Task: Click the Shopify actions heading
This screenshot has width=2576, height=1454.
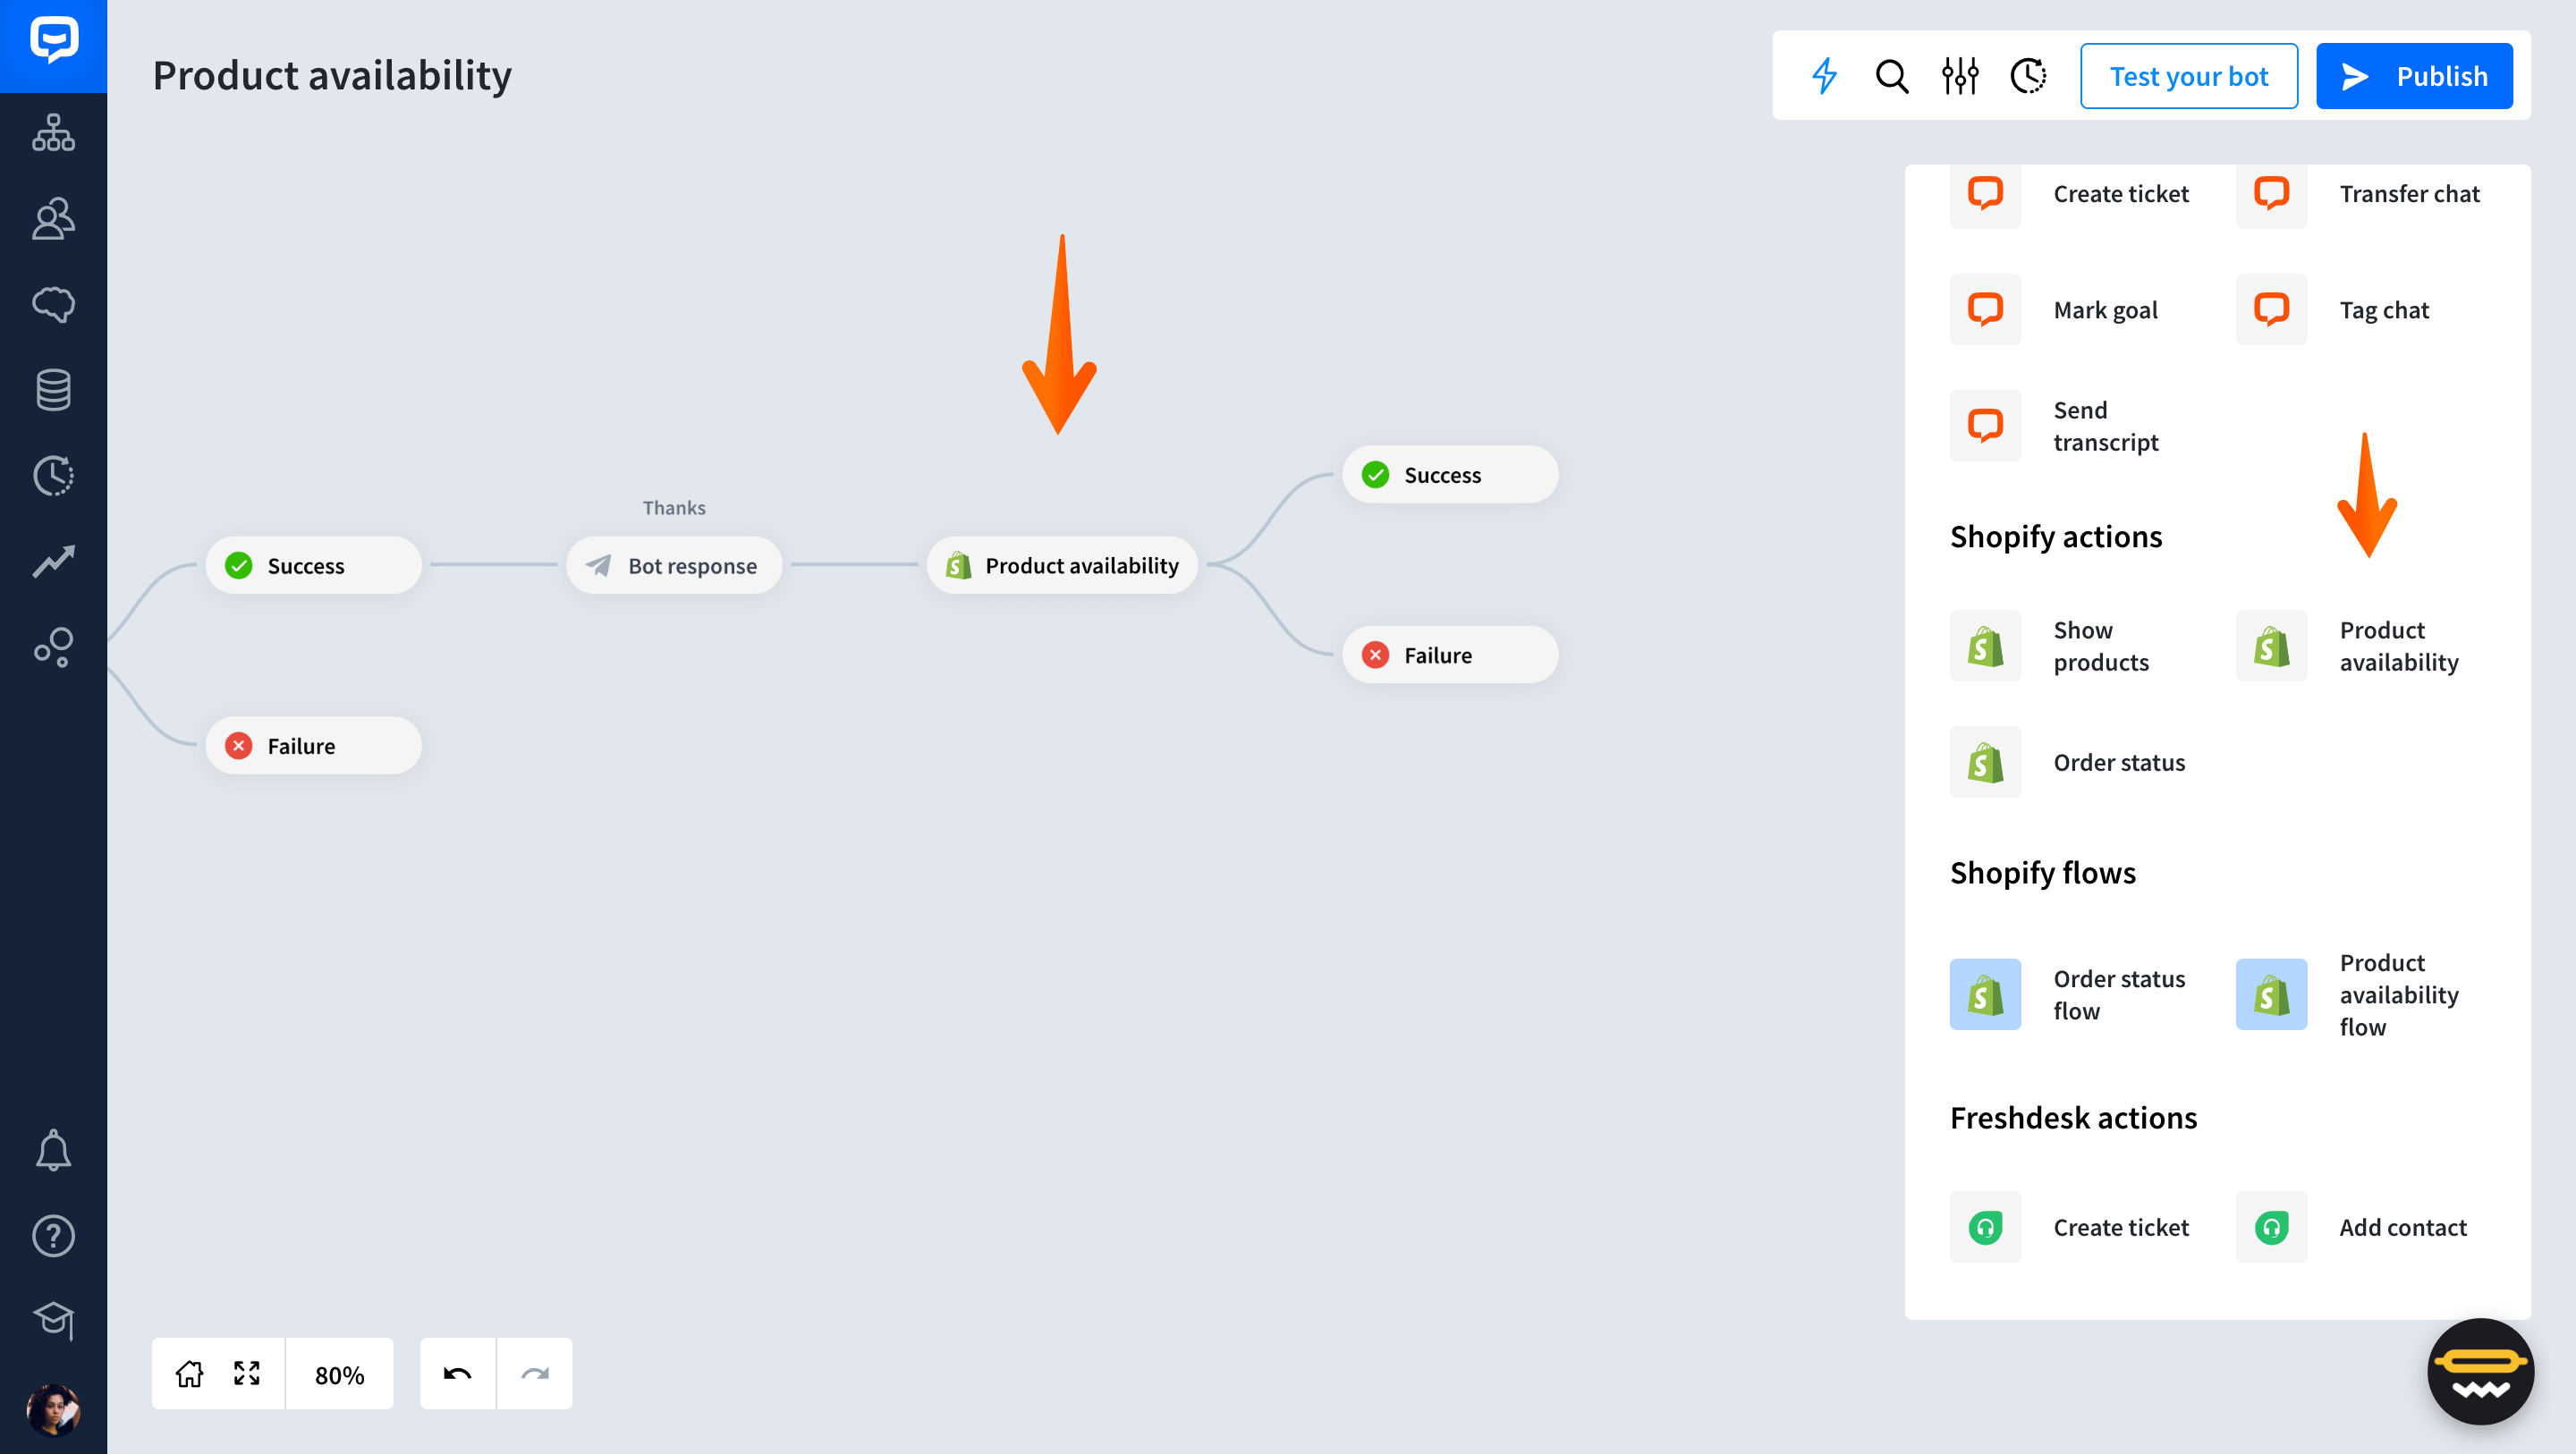Action: [x=2056, y=537]
